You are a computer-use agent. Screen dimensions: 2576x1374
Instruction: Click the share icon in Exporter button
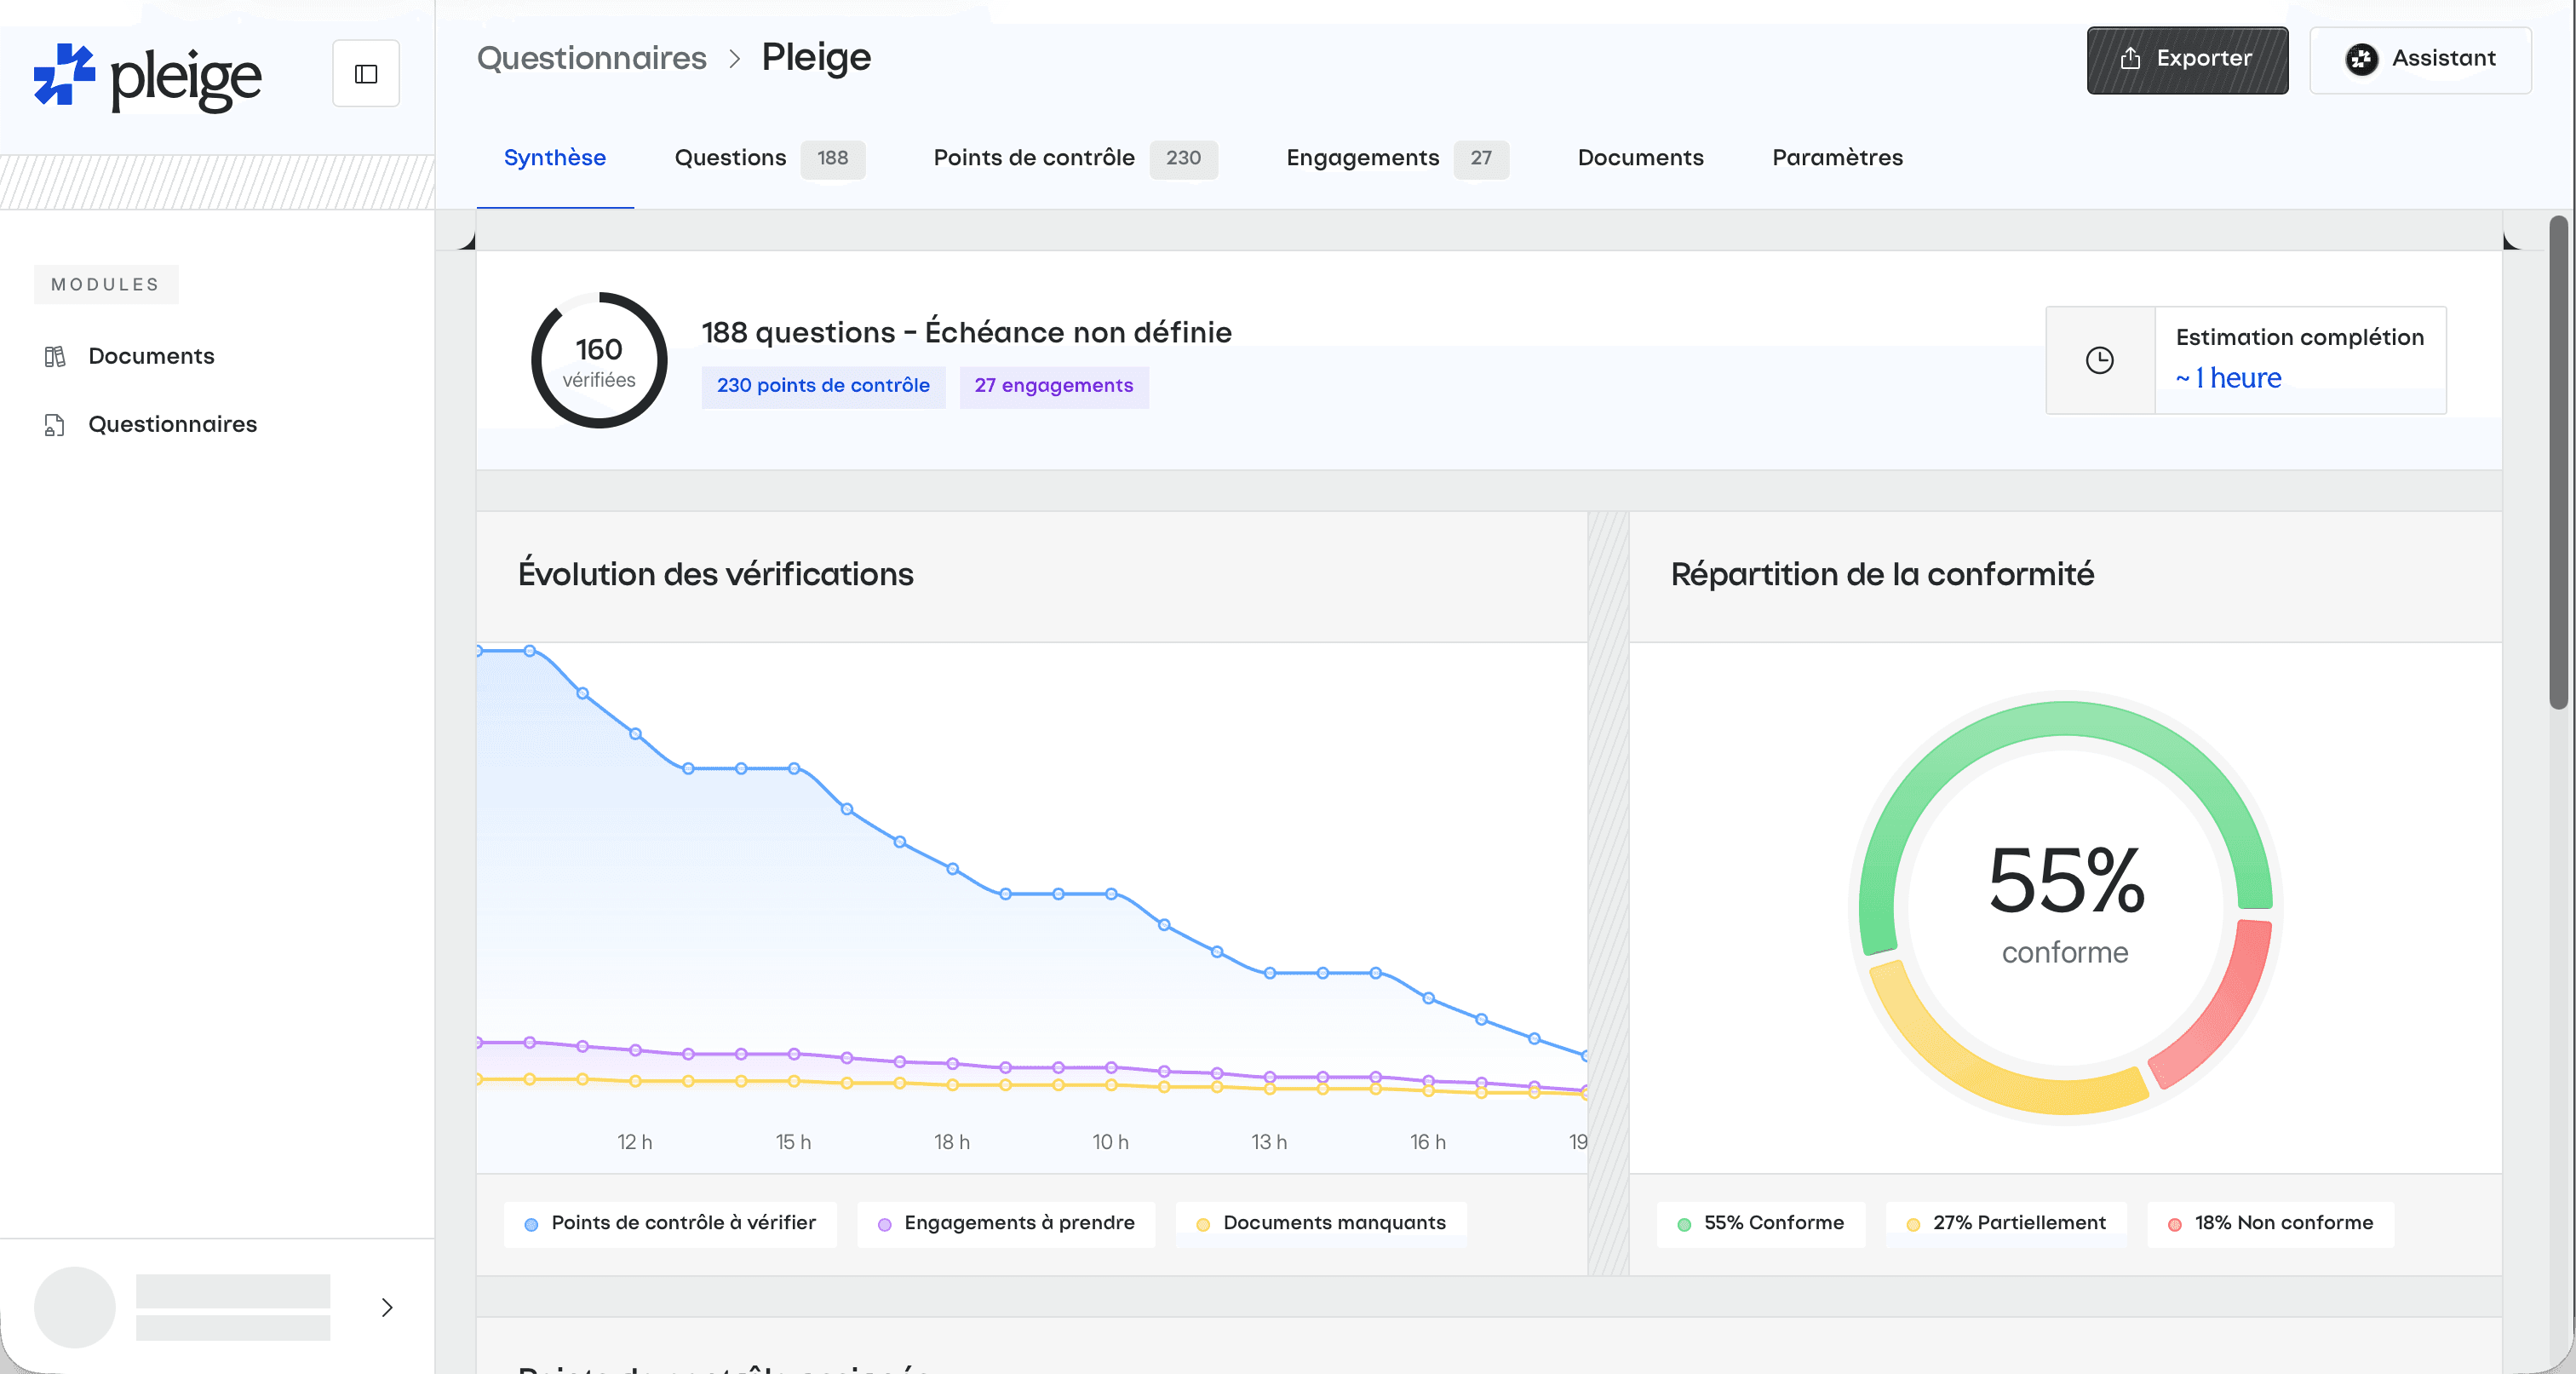tap(2130, 59)
